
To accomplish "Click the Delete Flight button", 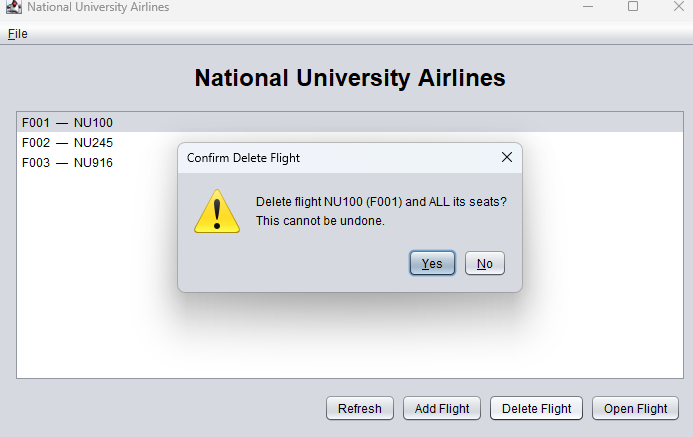I will pyautogui.click(x=536, y=408).
